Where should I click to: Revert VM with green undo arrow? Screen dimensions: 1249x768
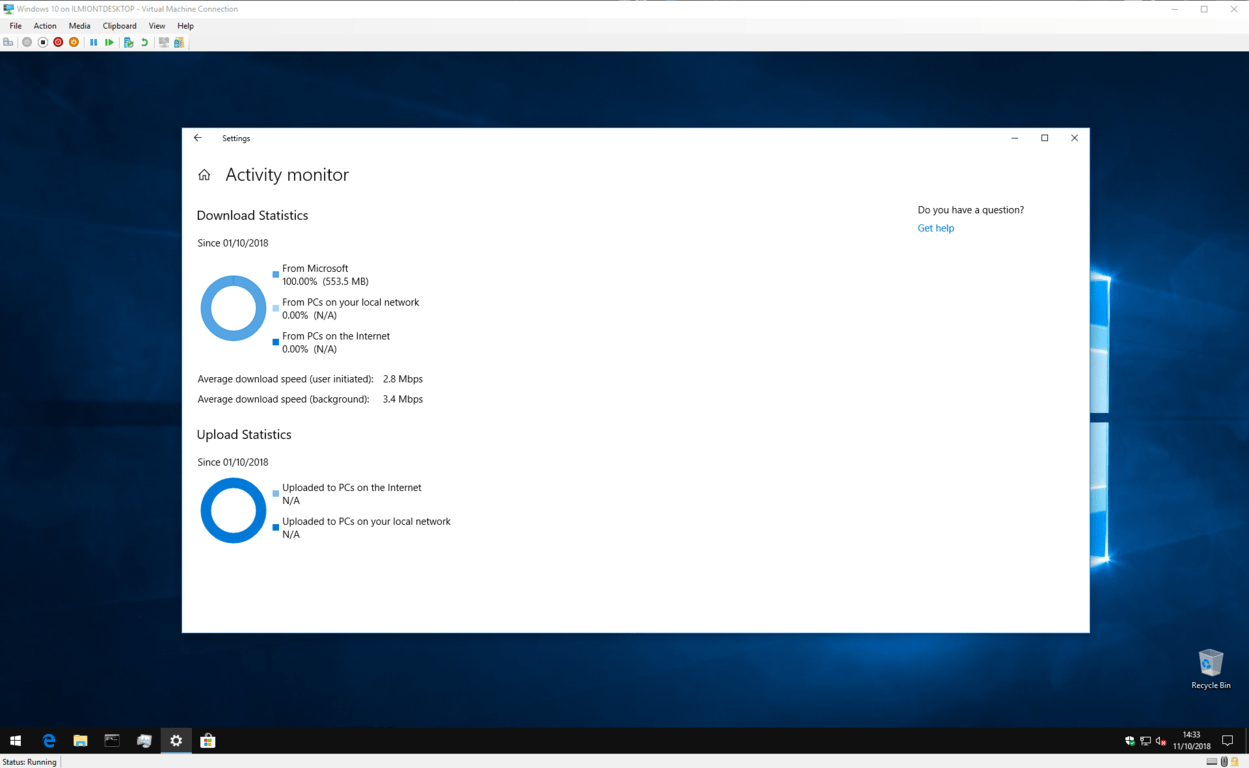coord(144,42)
